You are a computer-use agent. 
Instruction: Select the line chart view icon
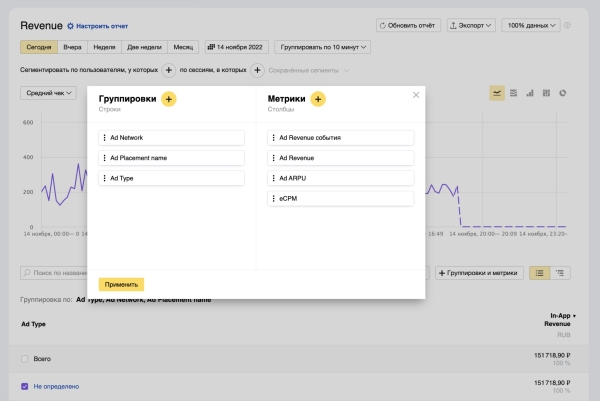click(497, 93)
